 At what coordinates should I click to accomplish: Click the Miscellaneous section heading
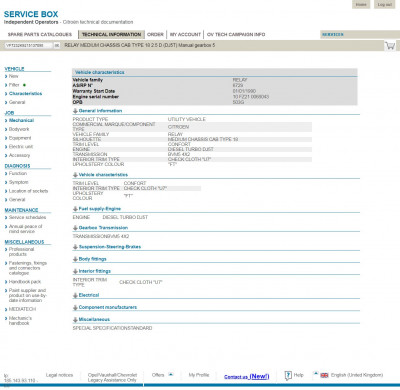[24, 242]
